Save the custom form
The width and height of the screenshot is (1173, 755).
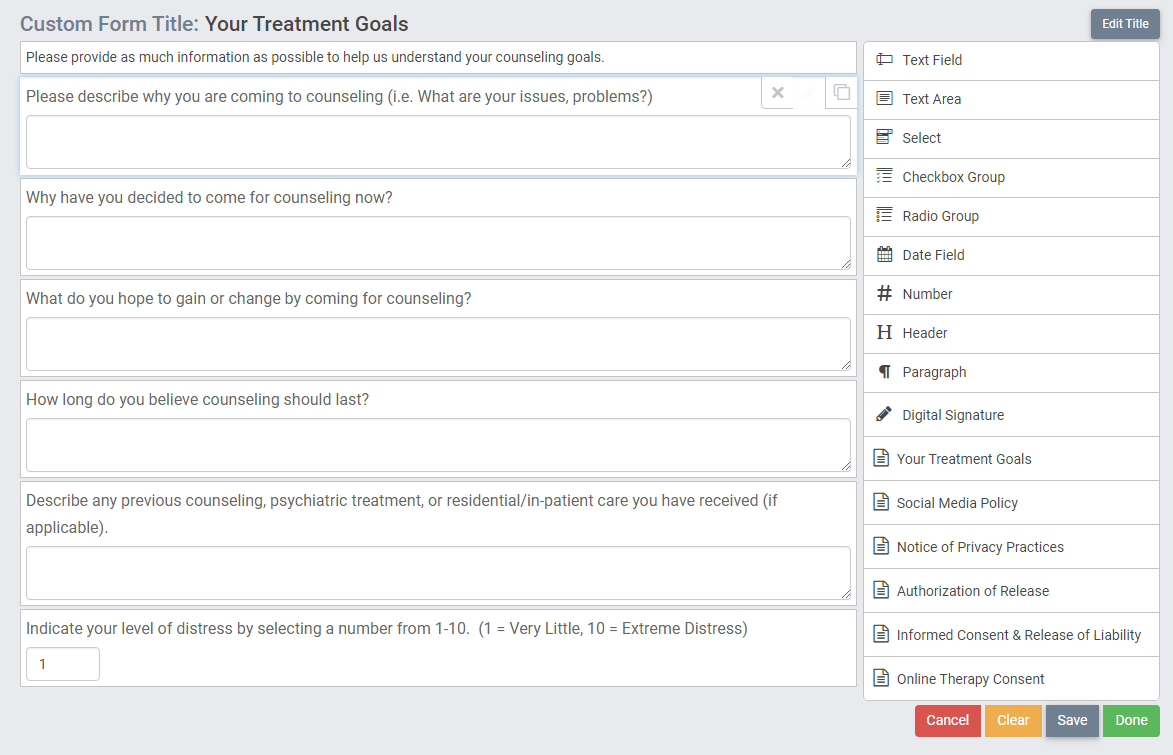1072,721
